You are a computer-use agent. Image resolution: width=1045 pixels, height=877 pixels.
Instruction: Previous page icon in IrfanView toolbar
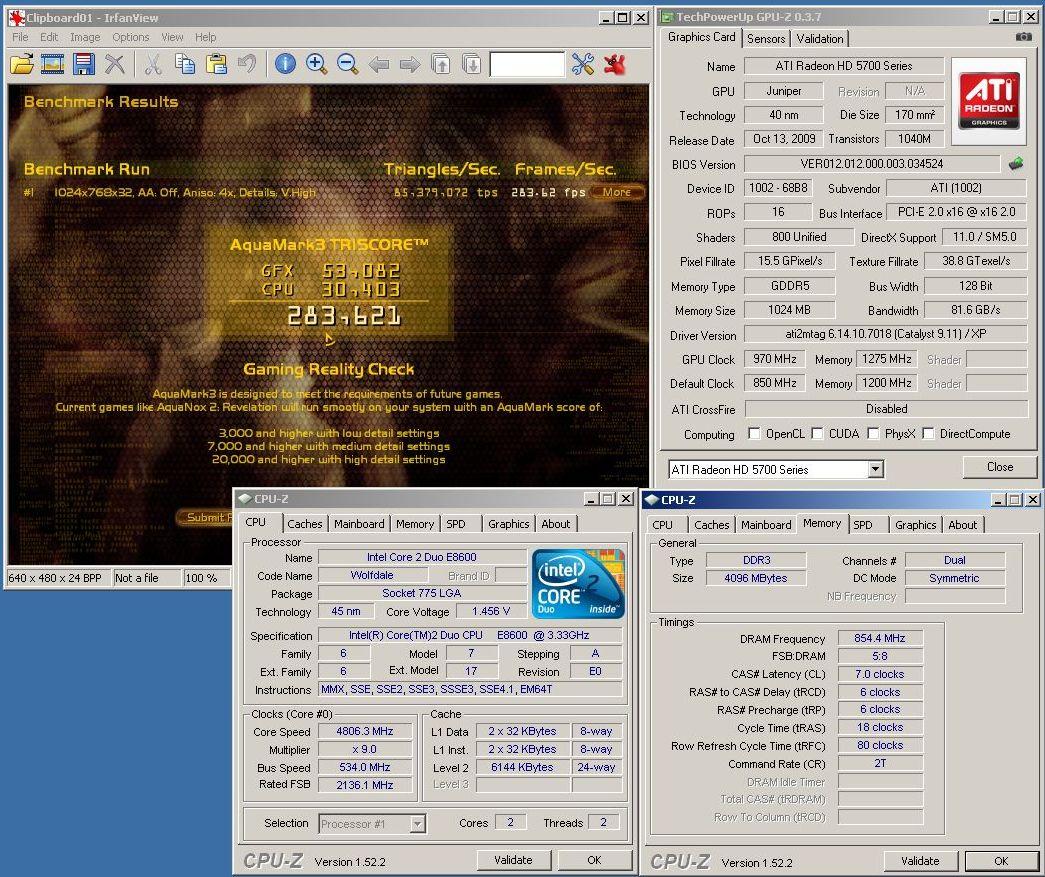(x=441, y=65)
